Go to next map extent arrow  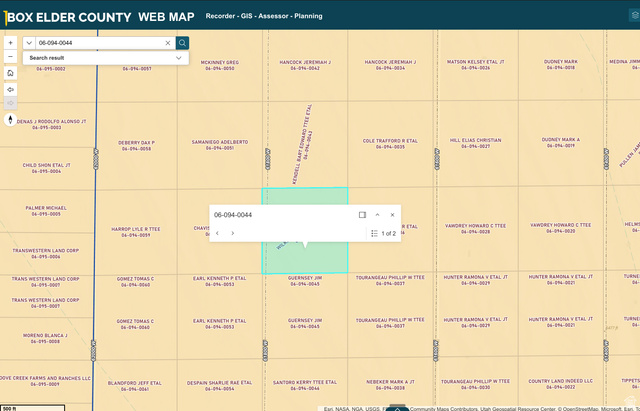point(11,103)
